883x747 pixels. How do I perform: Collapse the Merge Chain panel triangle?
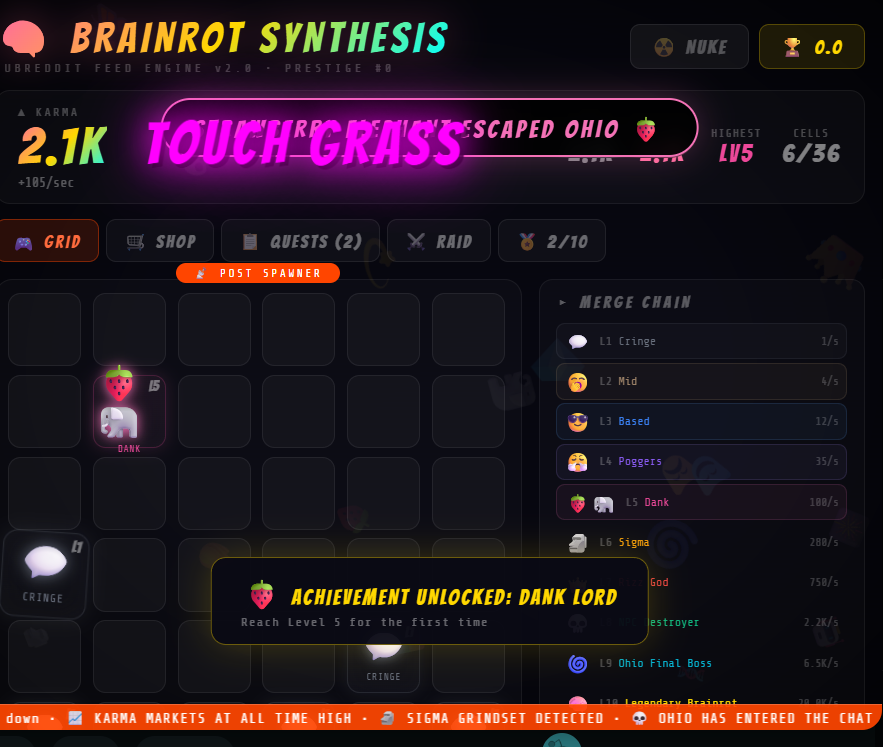562,303
